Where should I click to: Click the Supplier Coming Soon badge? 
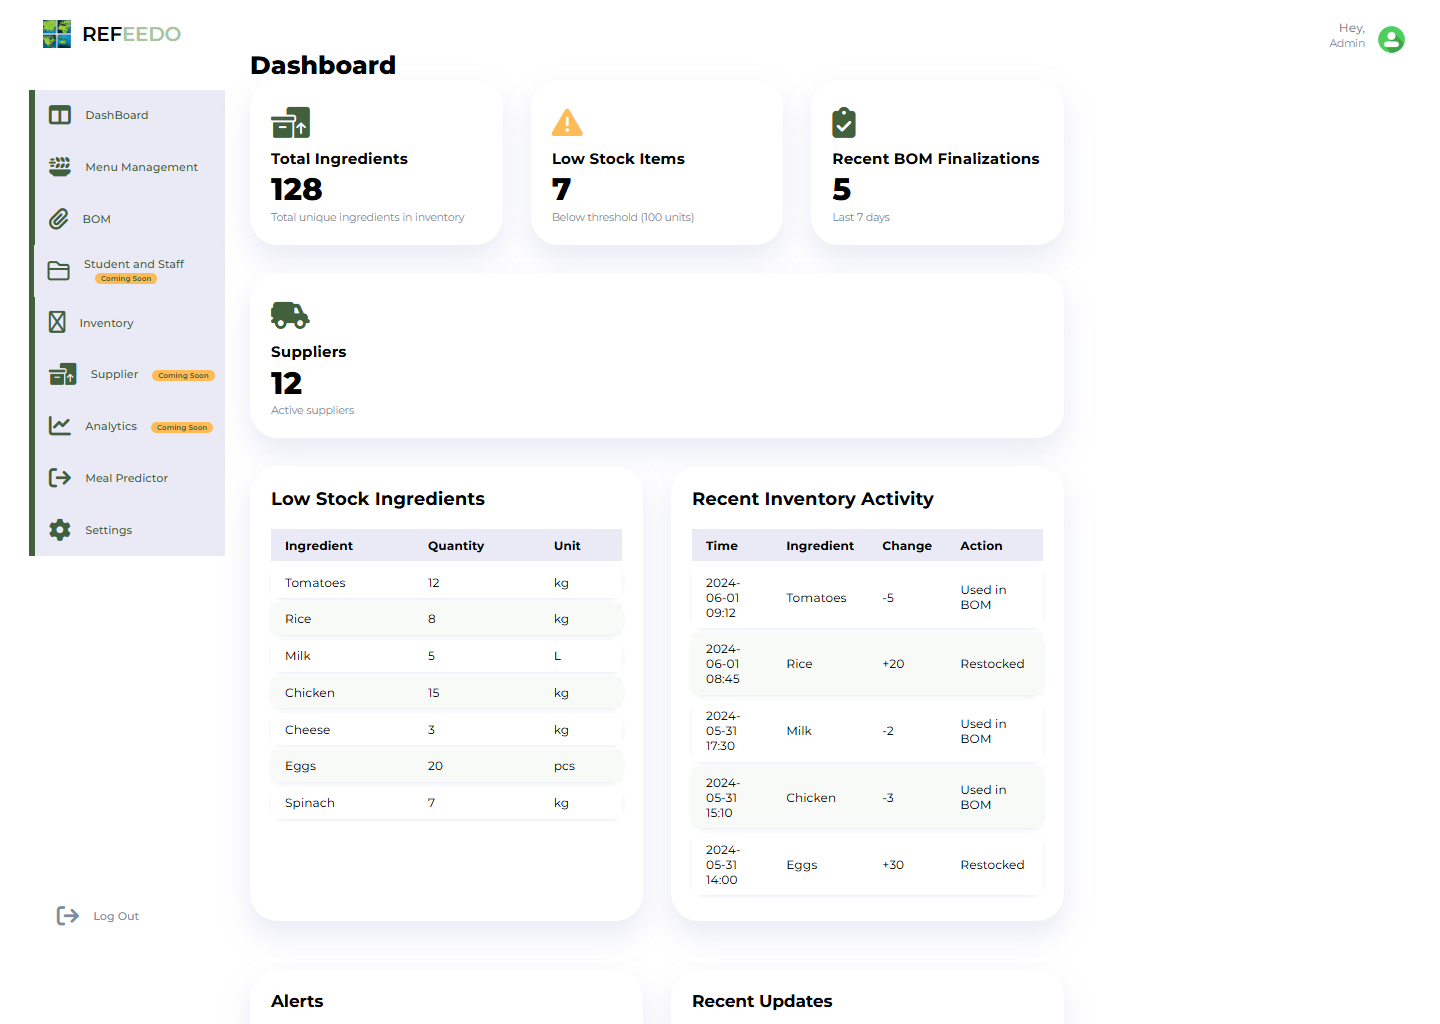(183, 376)
